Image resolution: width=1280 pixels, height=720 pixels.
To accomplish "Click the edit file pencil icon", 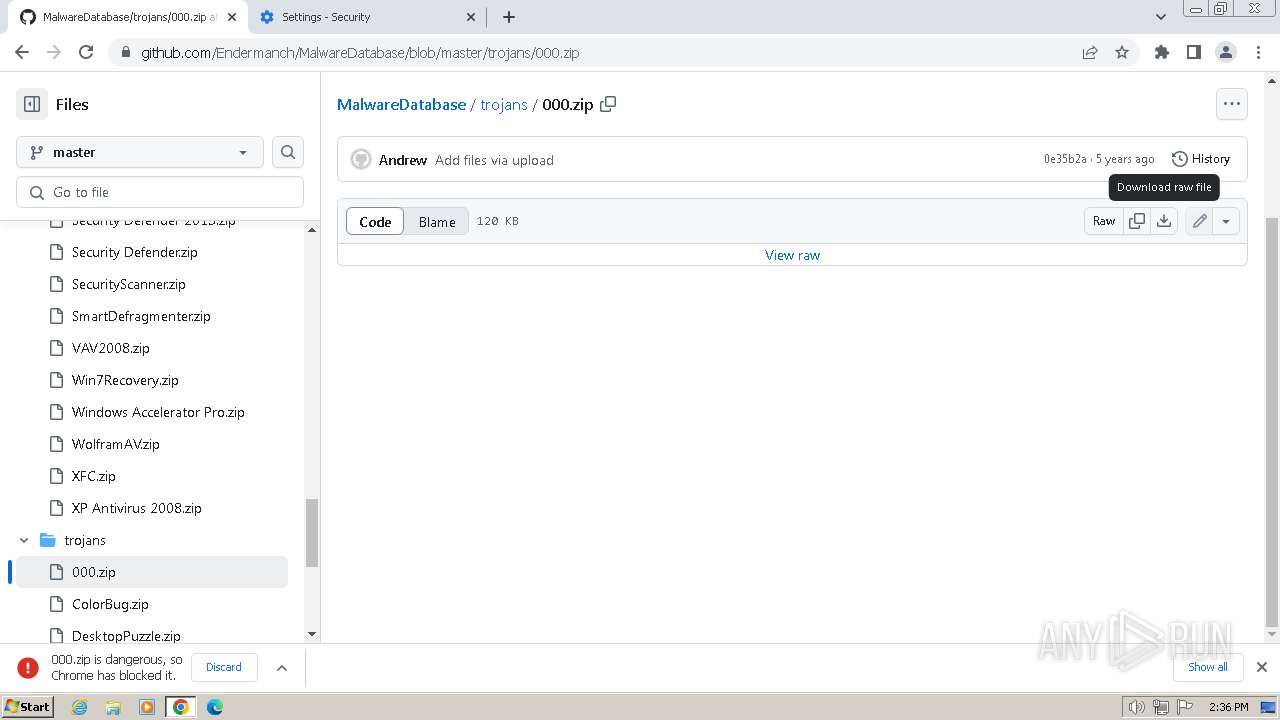I will [x=1200, y=221].
